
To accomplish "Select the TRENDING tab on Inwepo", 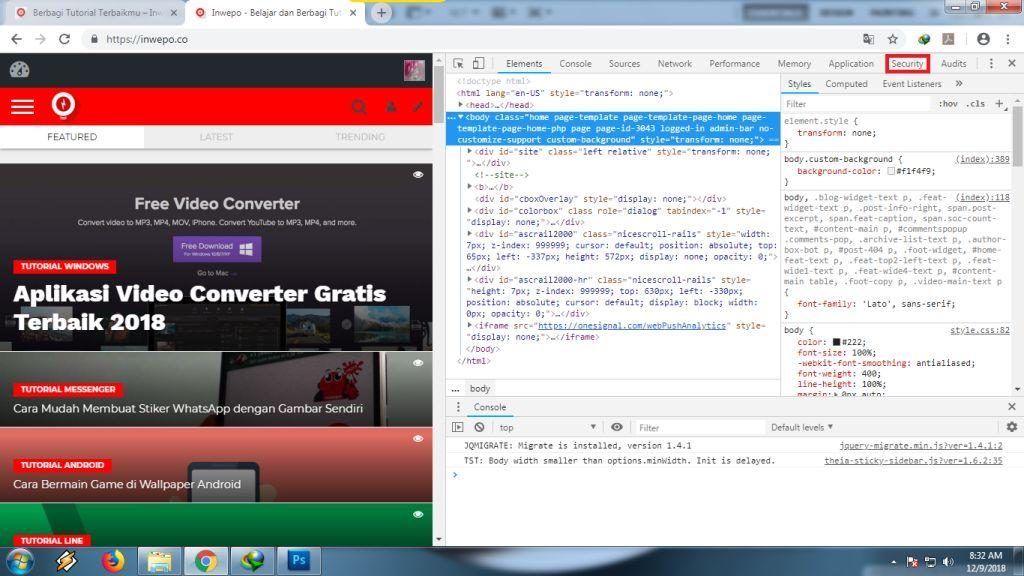I will pyautogui.click(x=360, y=136).
